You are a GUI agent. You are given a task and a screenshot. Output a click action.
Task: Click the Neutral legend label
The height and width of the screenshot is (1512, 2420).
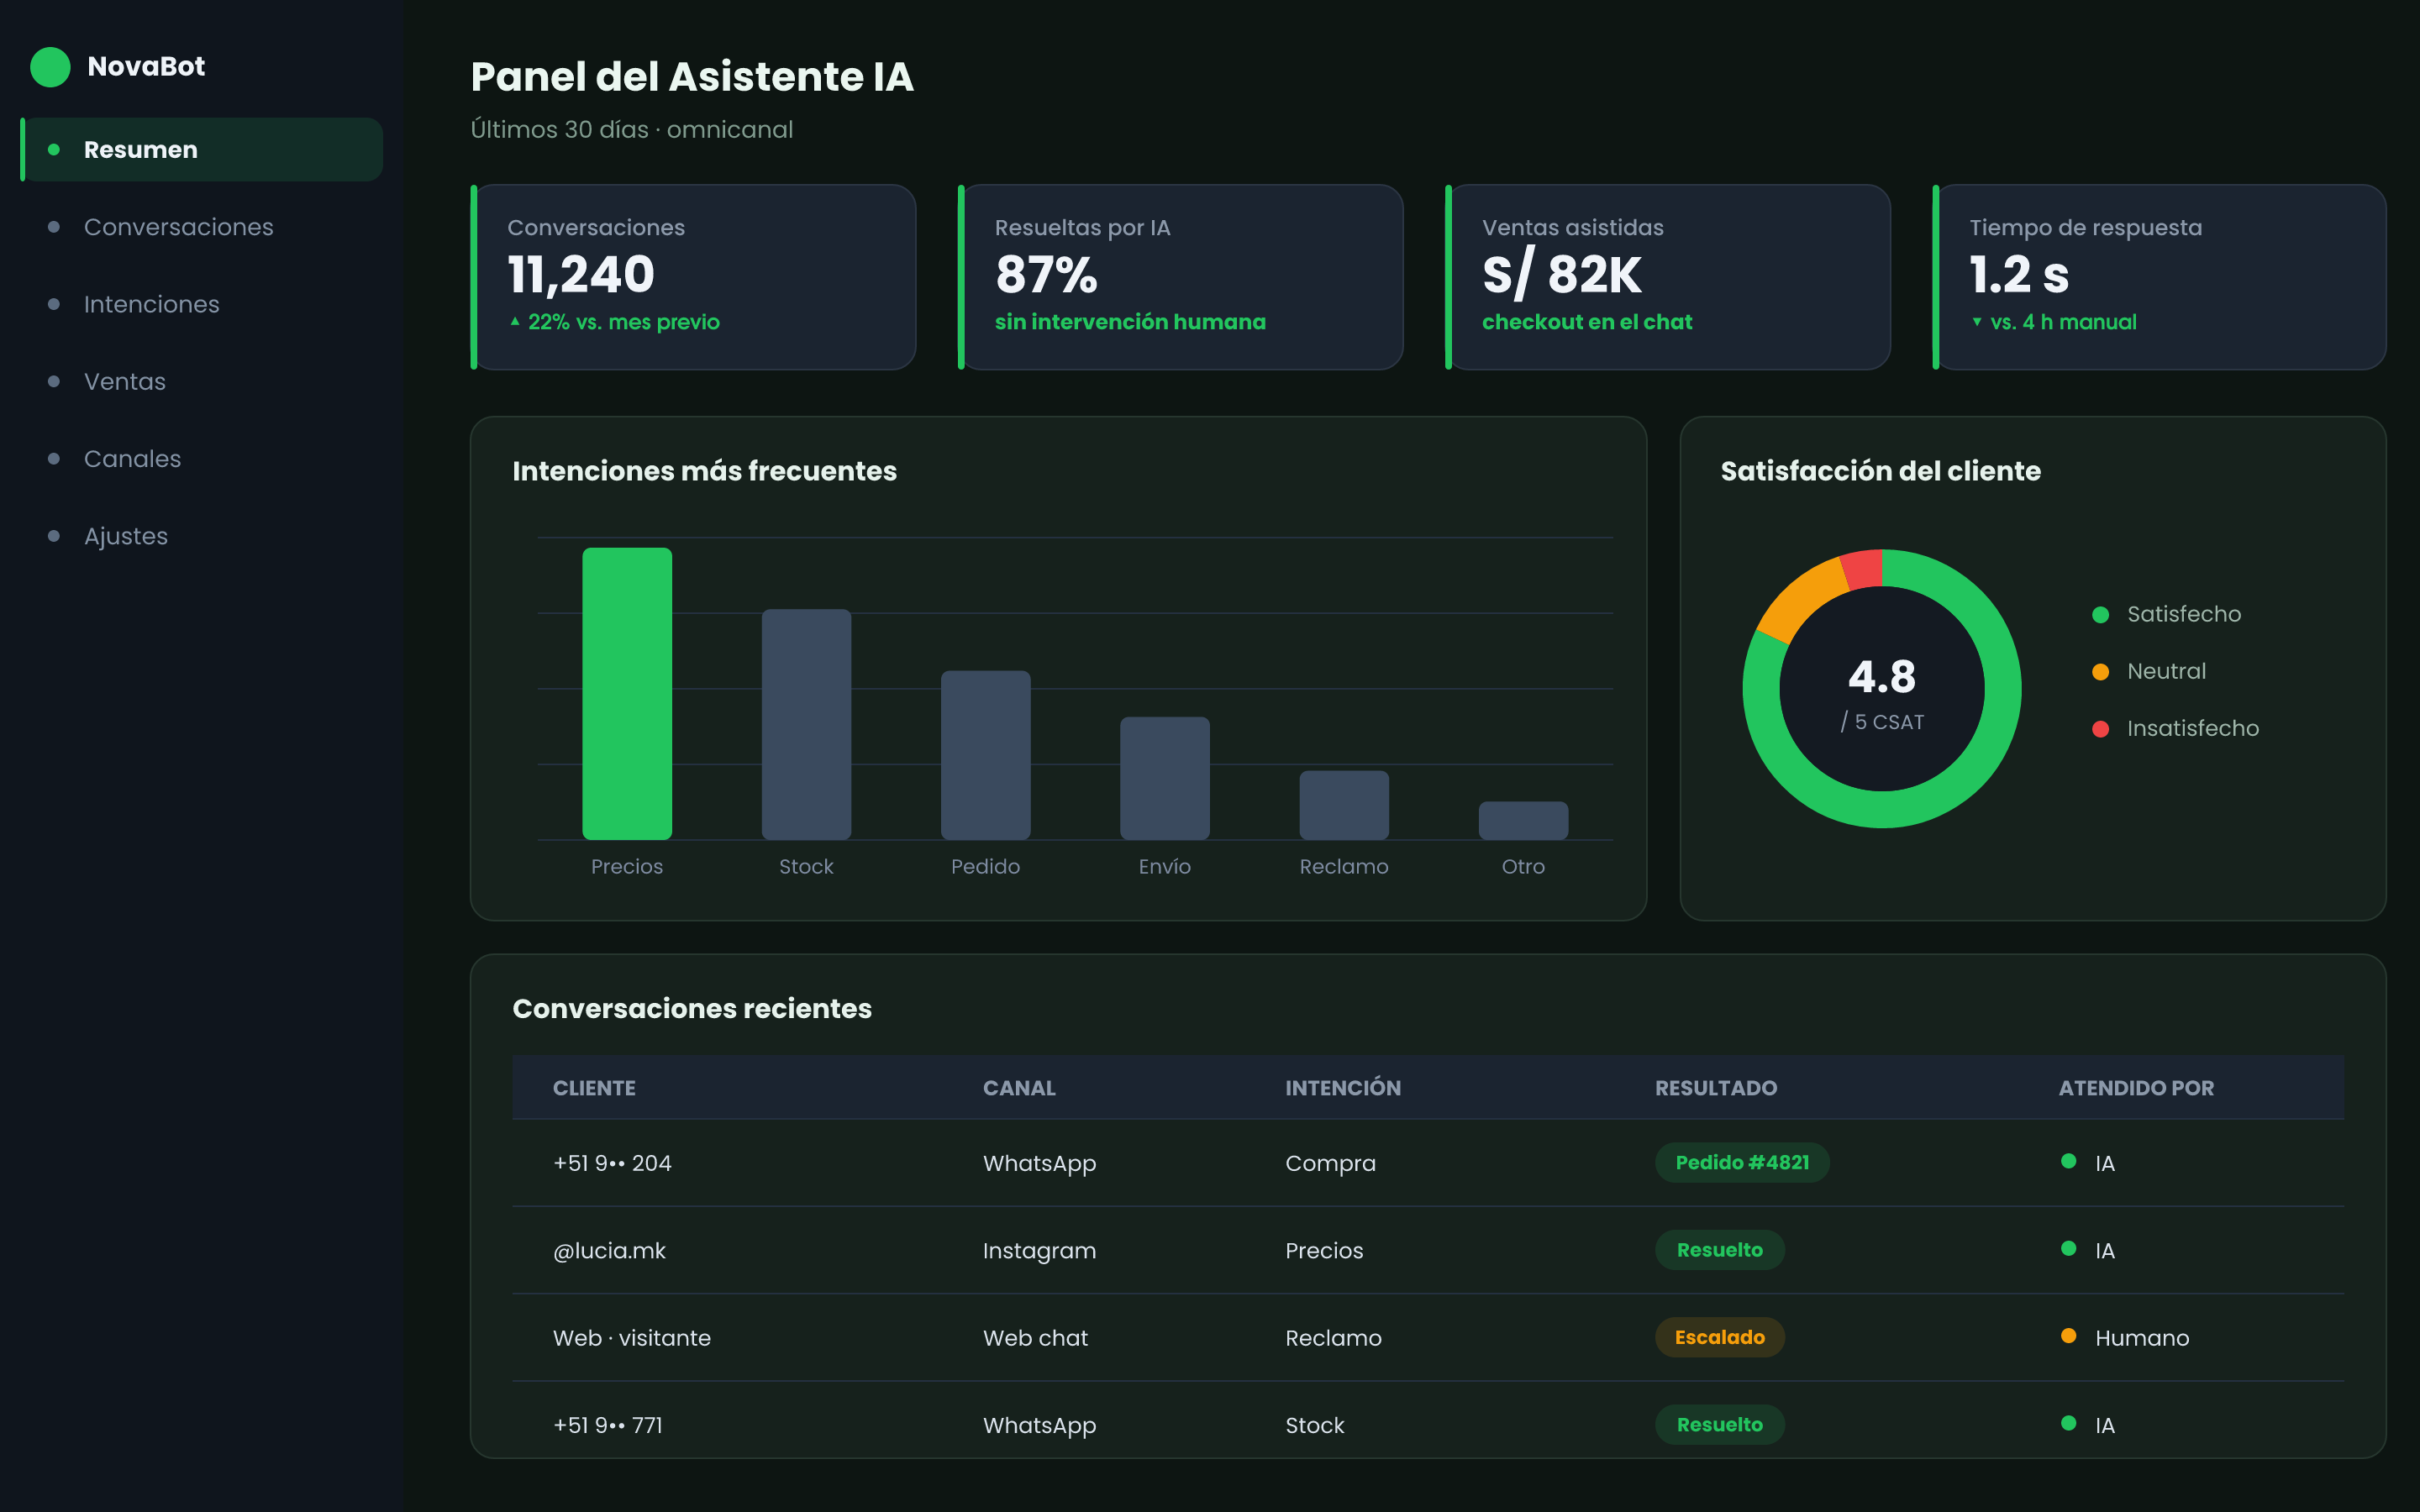[2166, 671]
